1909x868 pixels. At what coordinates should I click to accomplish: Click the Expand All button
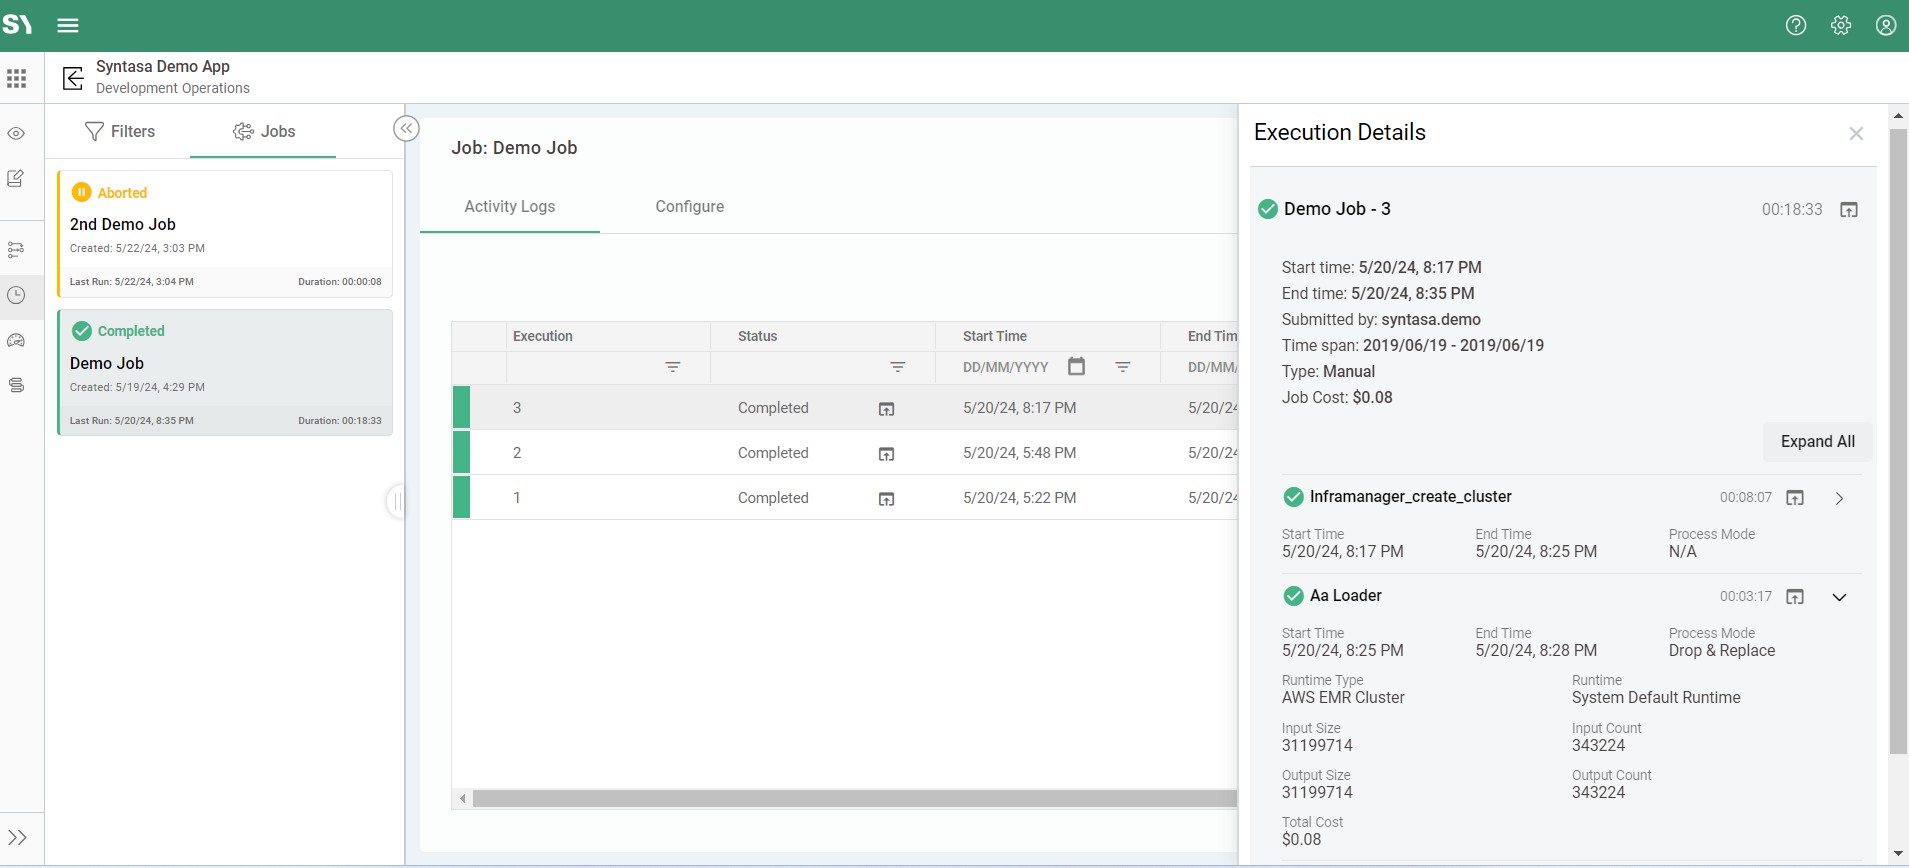pyautogui.click(x=1817, y=442)
